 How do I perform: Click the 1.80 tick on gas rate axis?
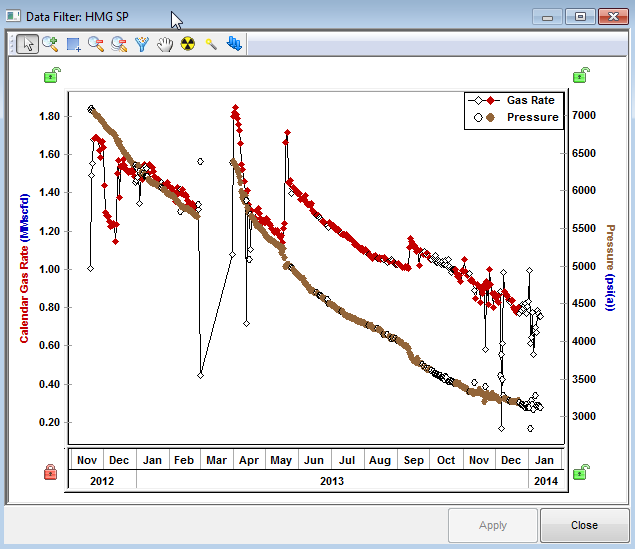49,117
